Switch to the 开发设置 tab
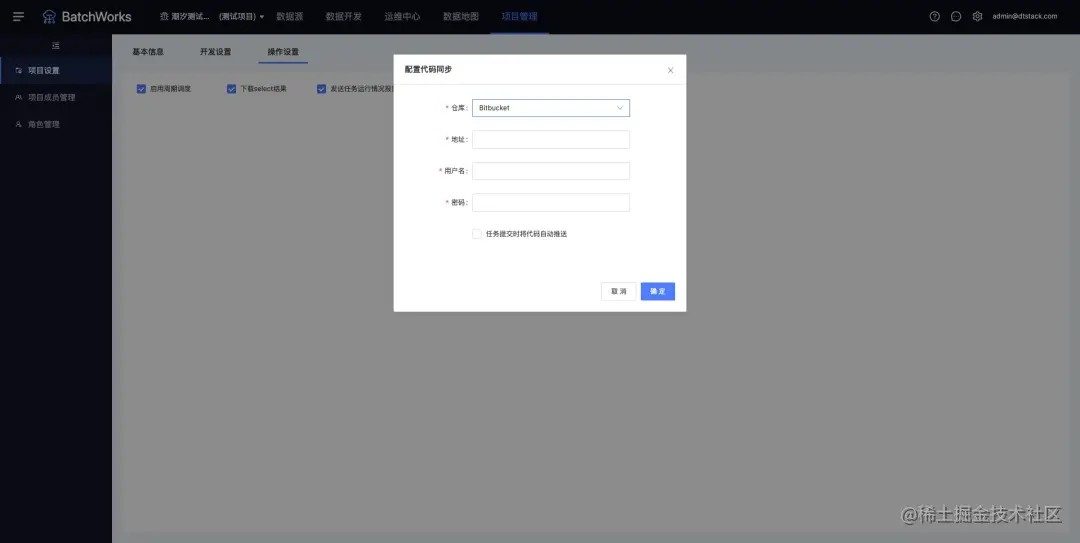 [216, 52]
